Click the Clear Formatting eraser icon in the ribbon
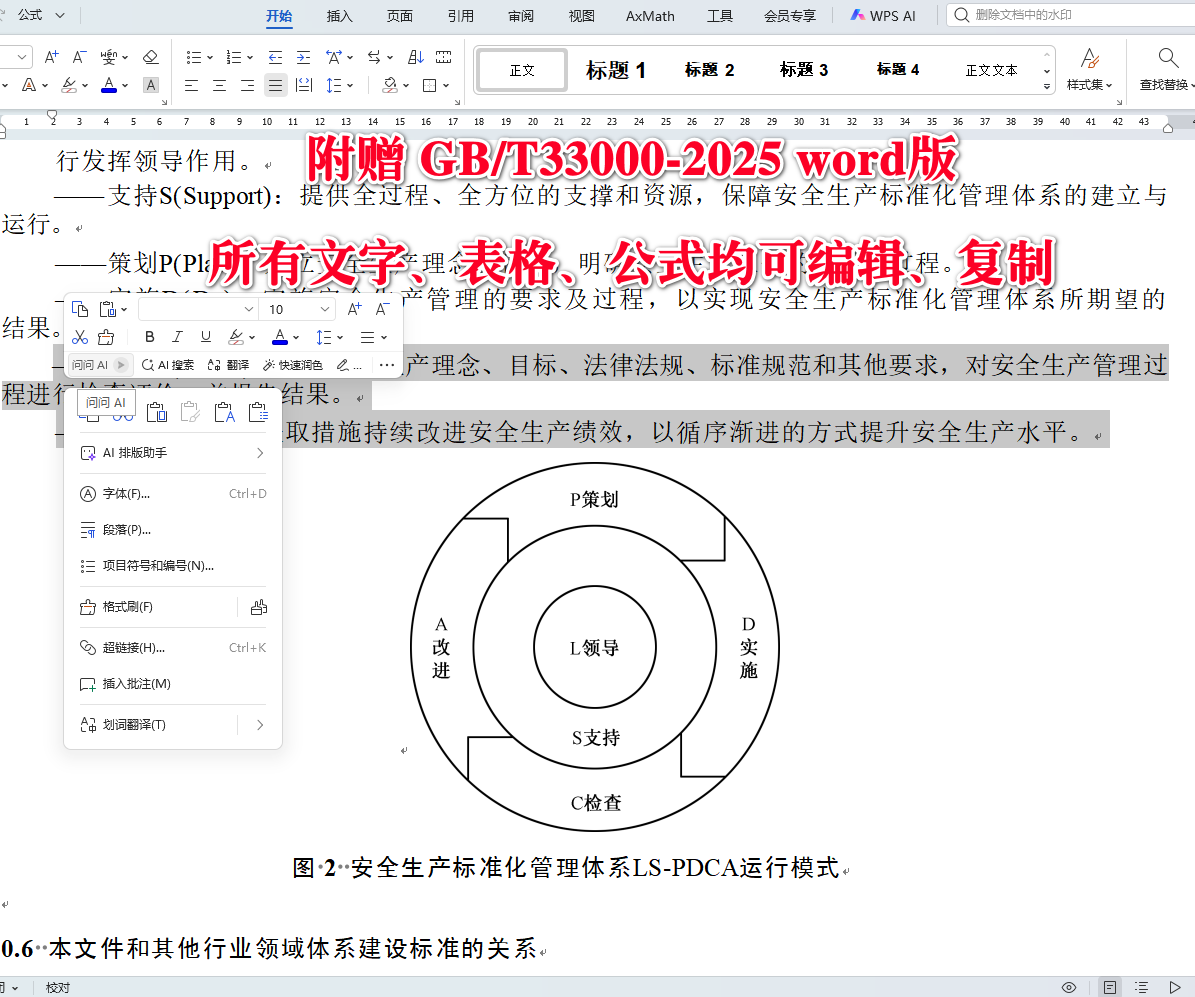This screenshot has height=997, width=1195. coord(151,57)
